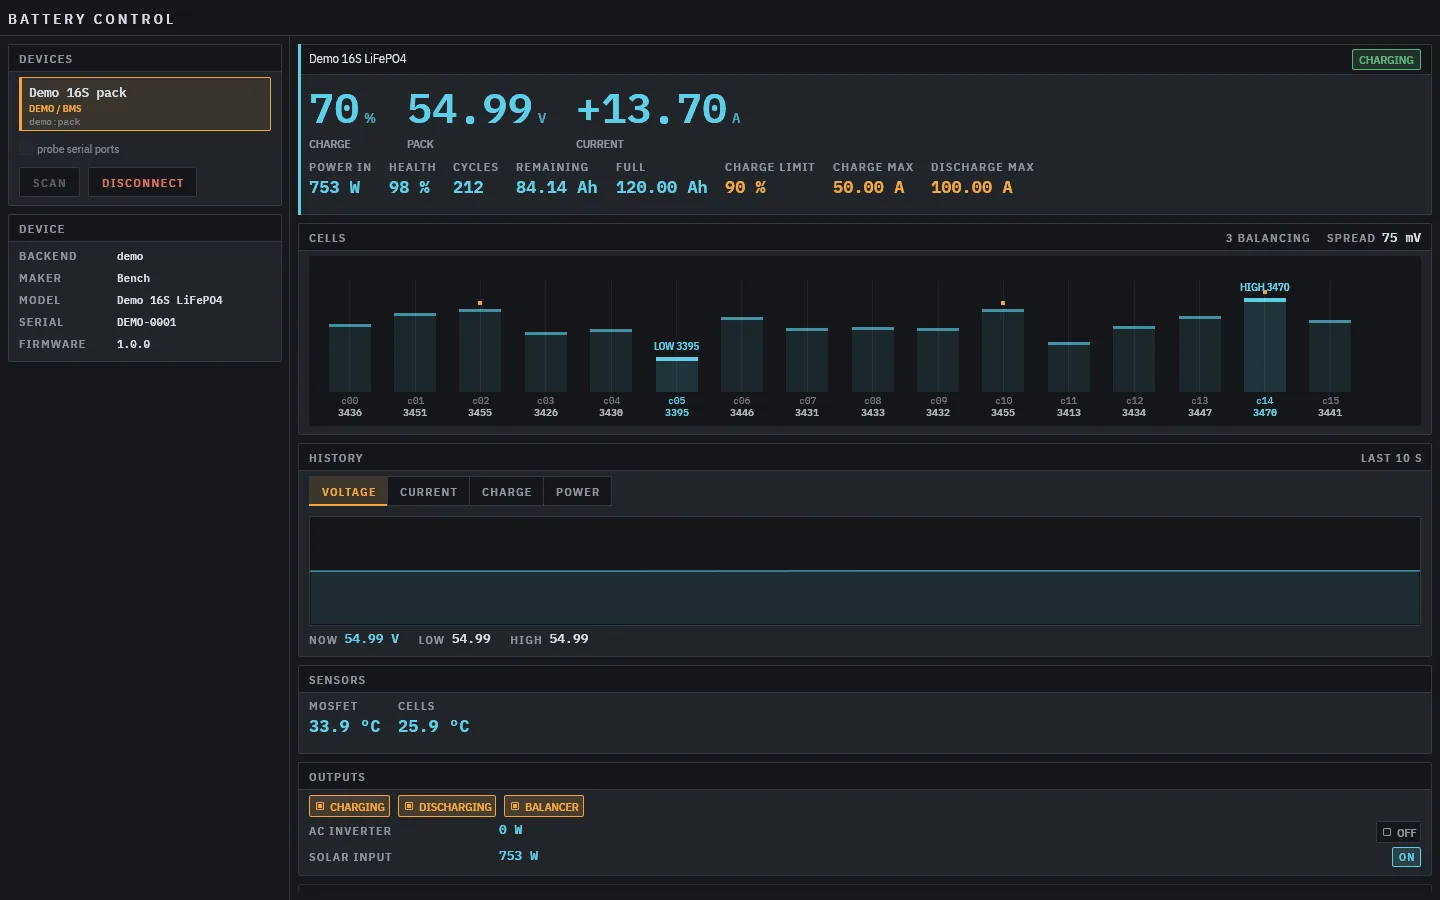Click the 90 % charge limit value
This screenshot has height=900, width=1440.
746,188
